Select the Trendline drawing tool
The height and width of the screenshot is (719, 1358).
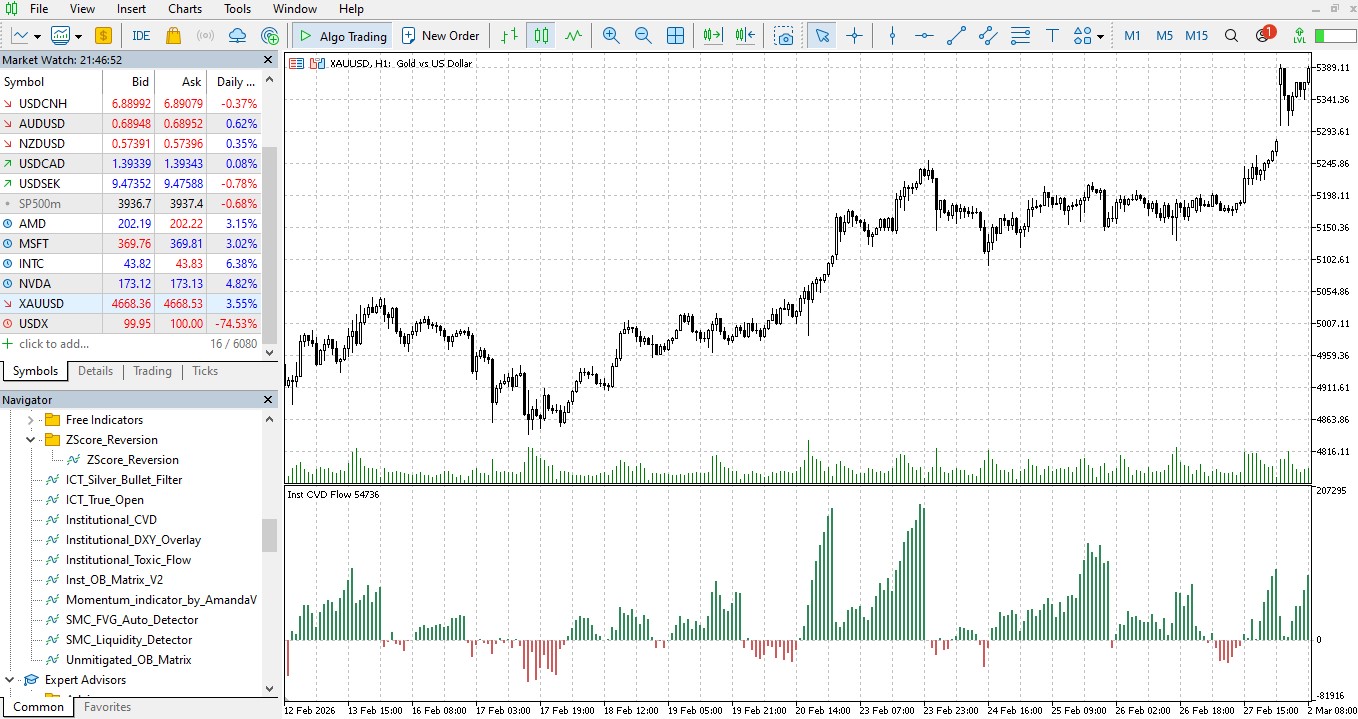click(955, 35)
